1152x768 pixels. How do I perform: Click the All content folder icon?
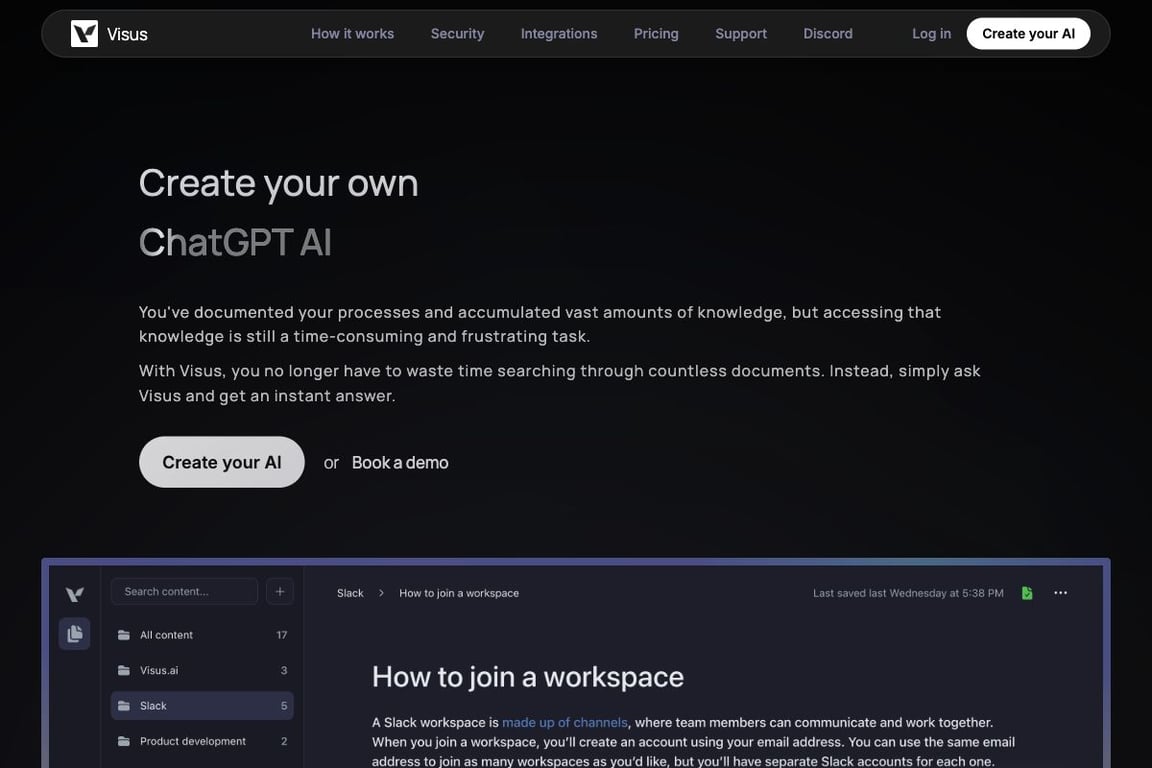(x=124, y=635)
